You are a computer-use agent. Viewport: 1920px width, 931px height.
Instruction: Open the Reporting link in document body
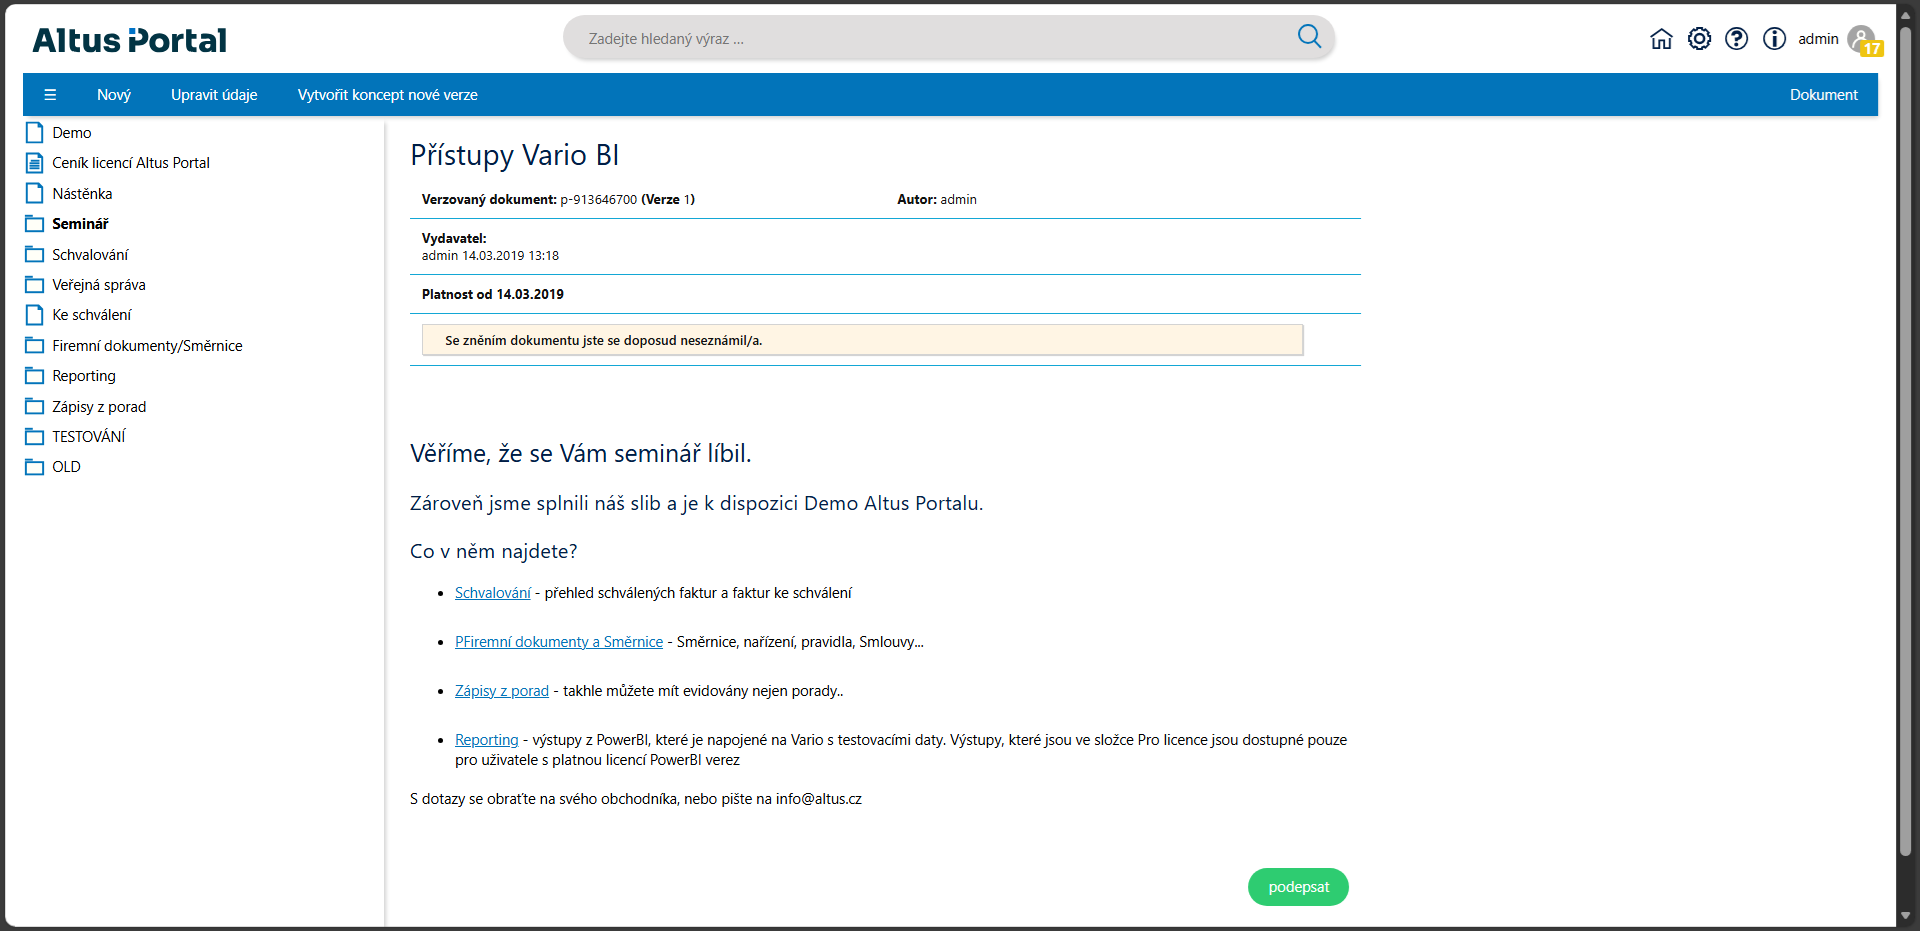tap(487, 740)
